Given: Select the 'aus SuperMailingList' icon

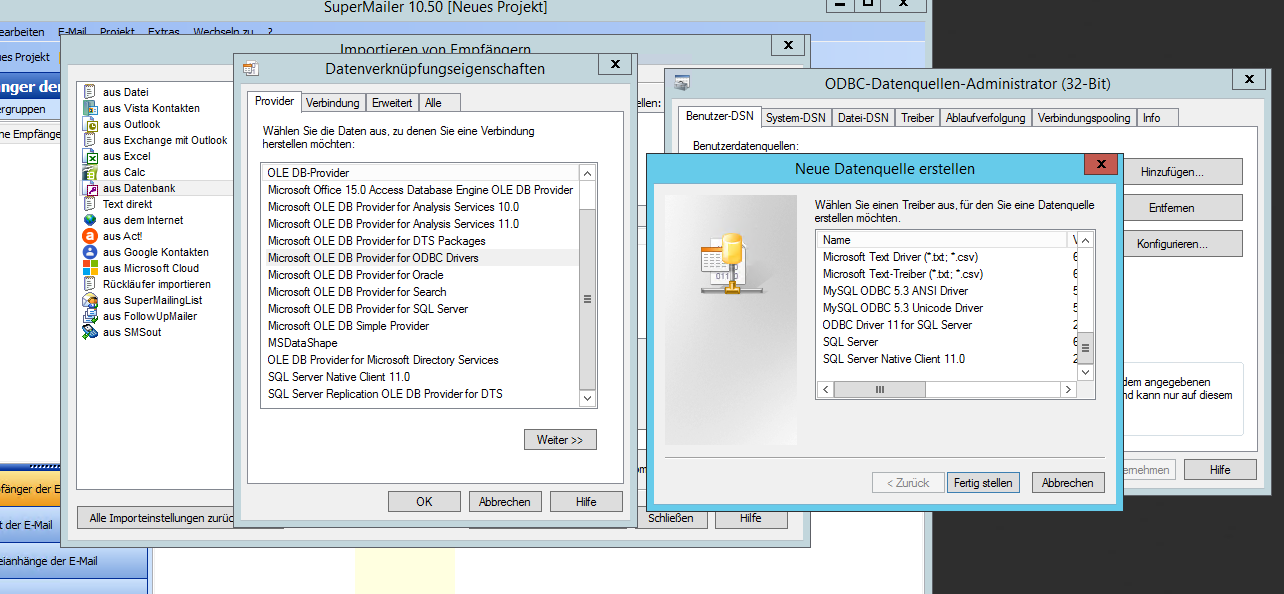Looking at the screenshot, I should pos(90,300).
